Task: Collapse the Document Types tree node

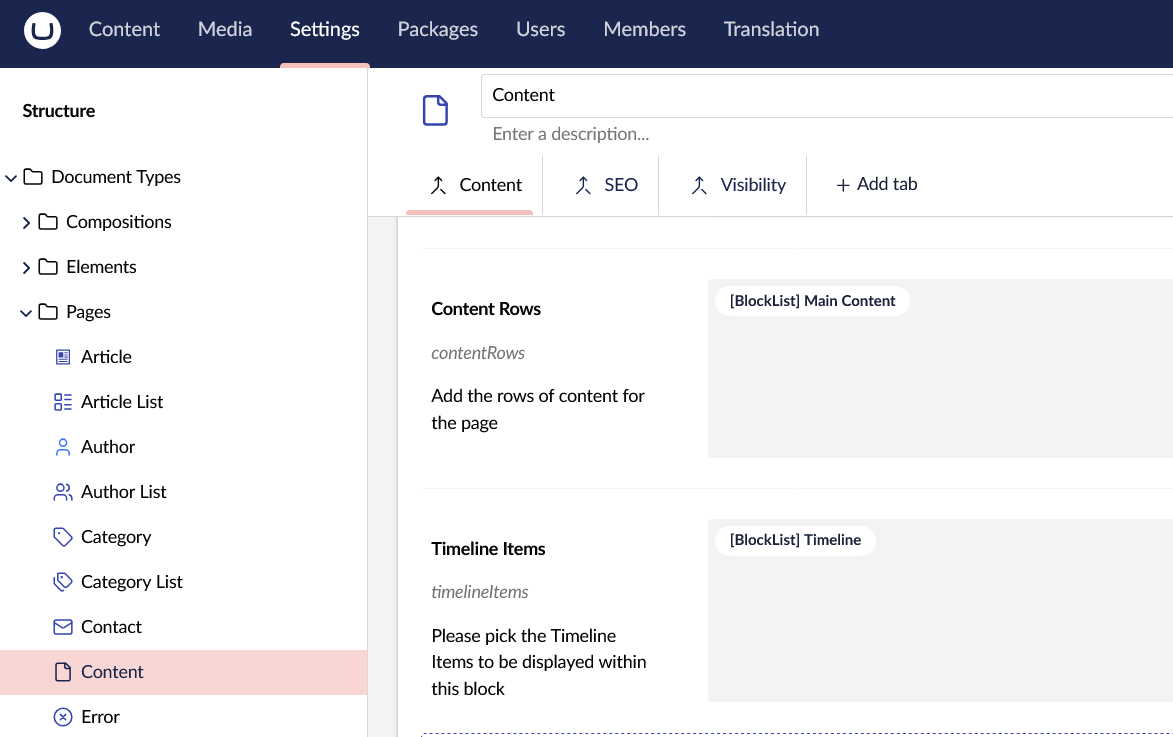Action: 12,177
